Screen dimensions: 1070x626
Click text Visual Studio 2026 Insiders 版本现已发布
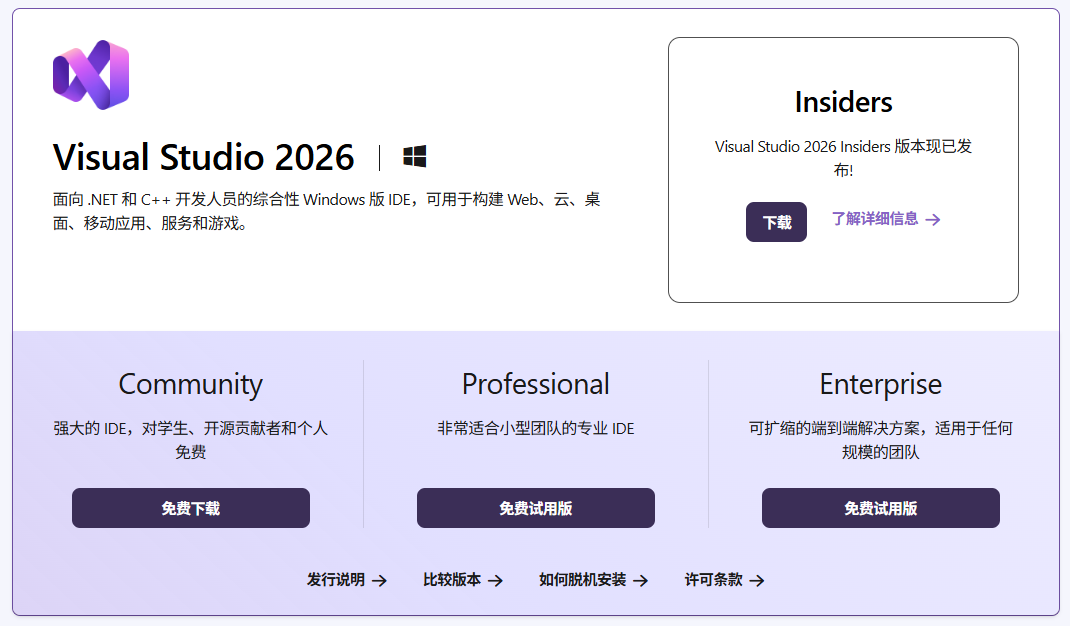pos(843,158)
